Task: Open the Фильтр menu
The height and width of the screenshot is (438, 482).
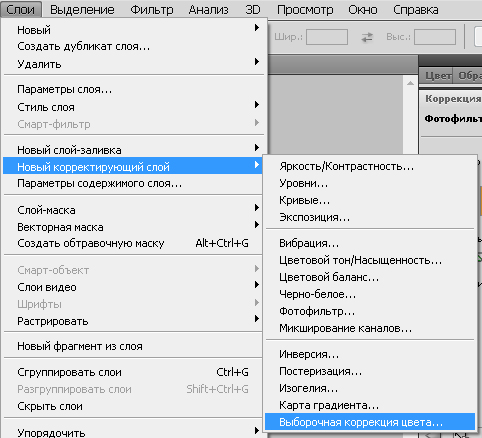Action: coord(152,10)
